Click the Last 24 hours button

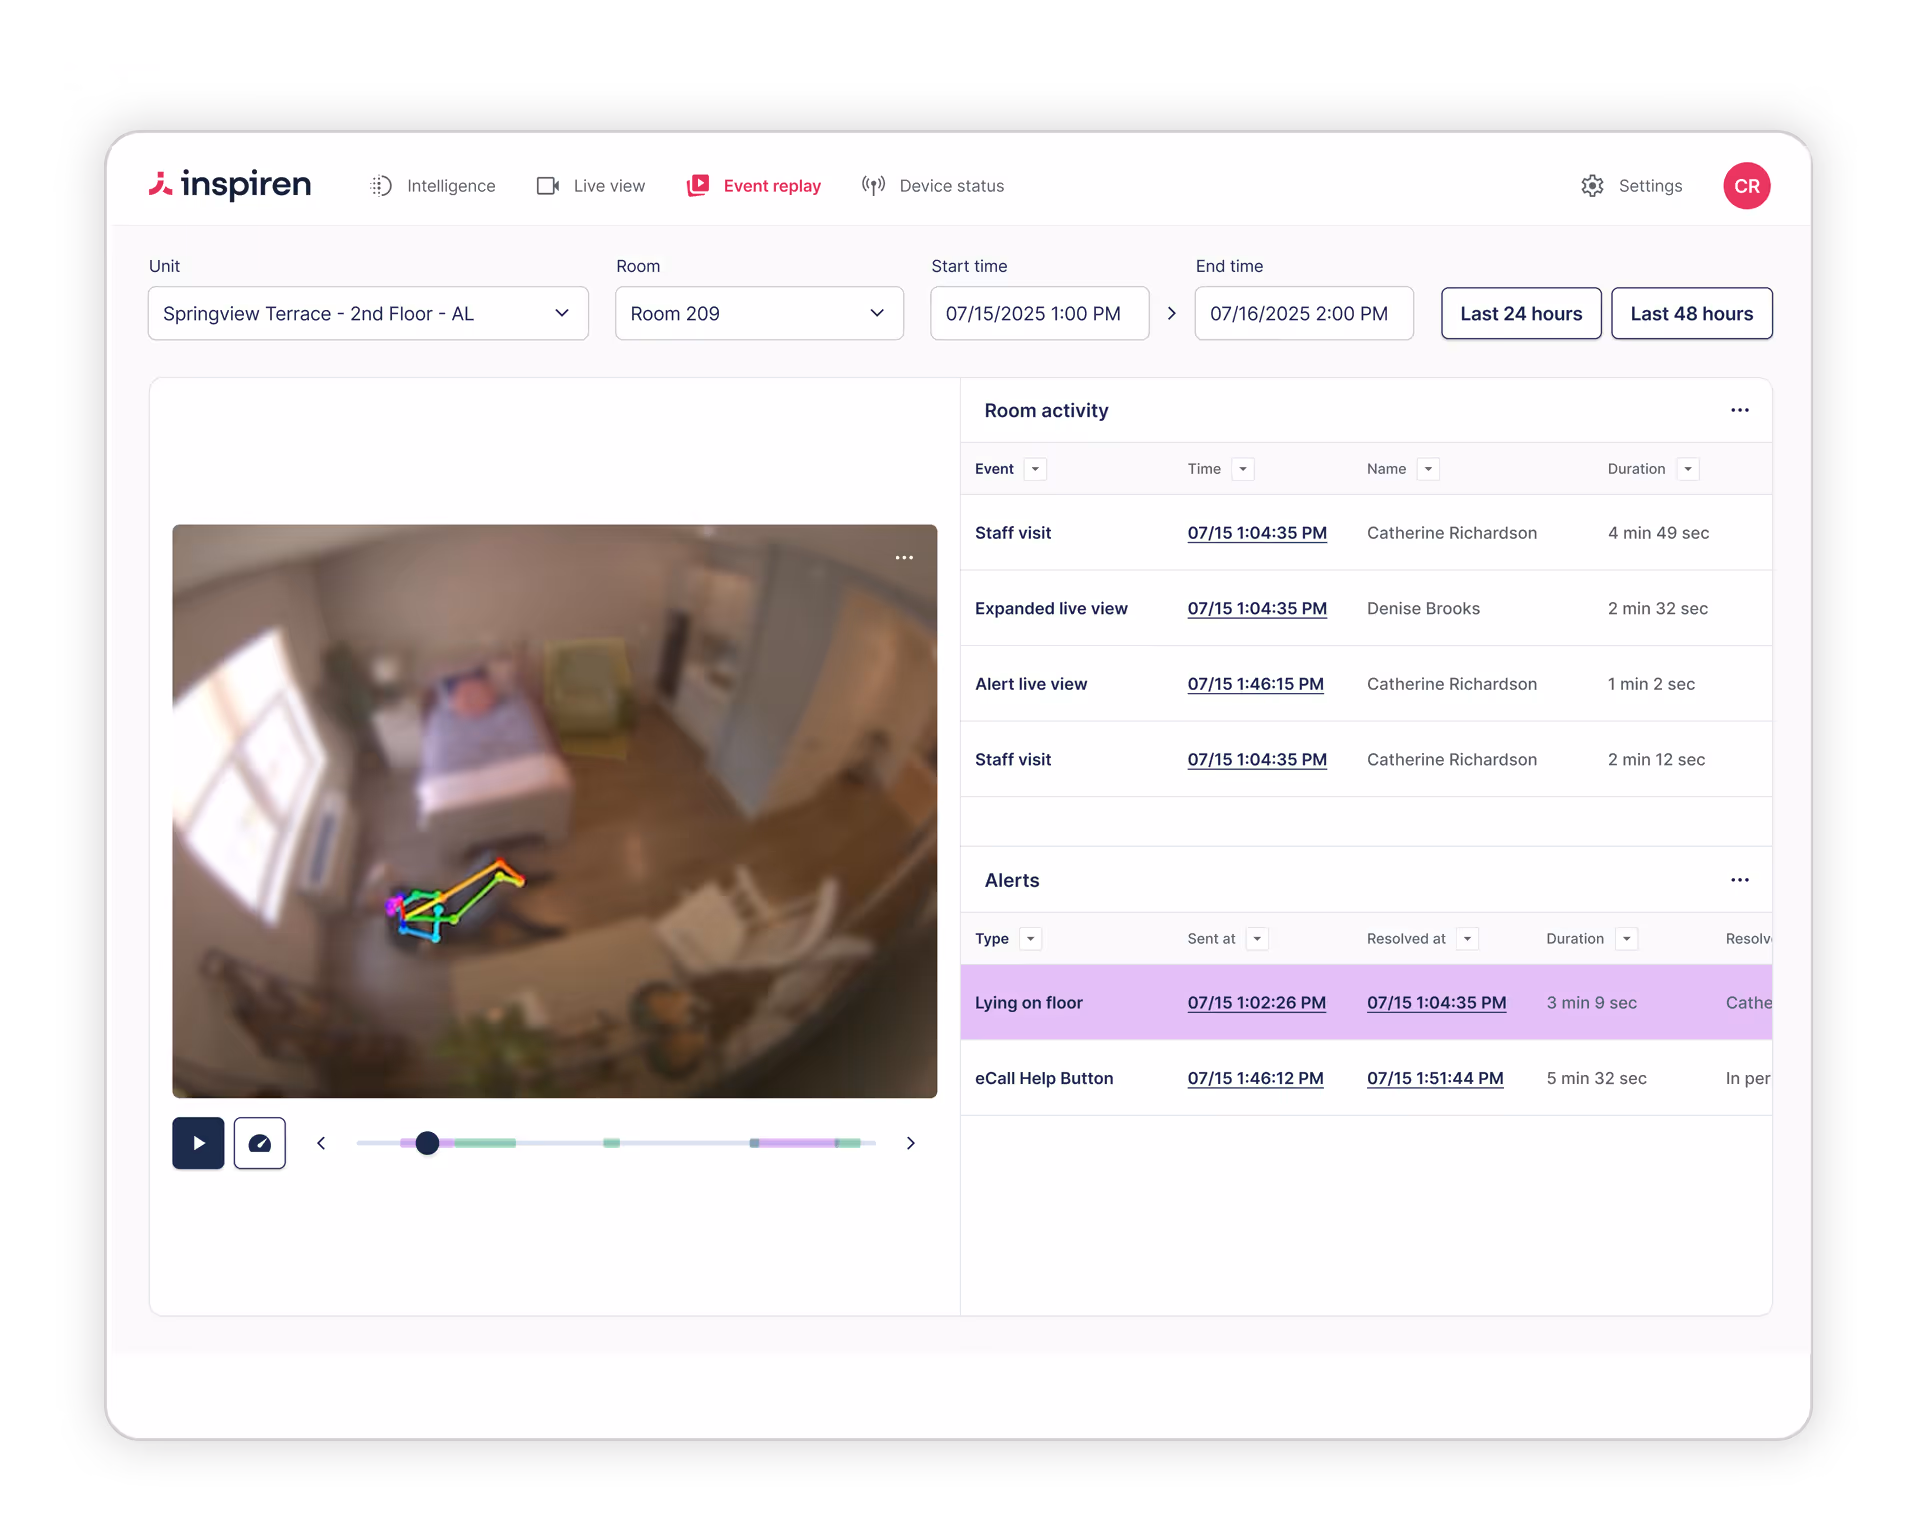[1520, 314]
